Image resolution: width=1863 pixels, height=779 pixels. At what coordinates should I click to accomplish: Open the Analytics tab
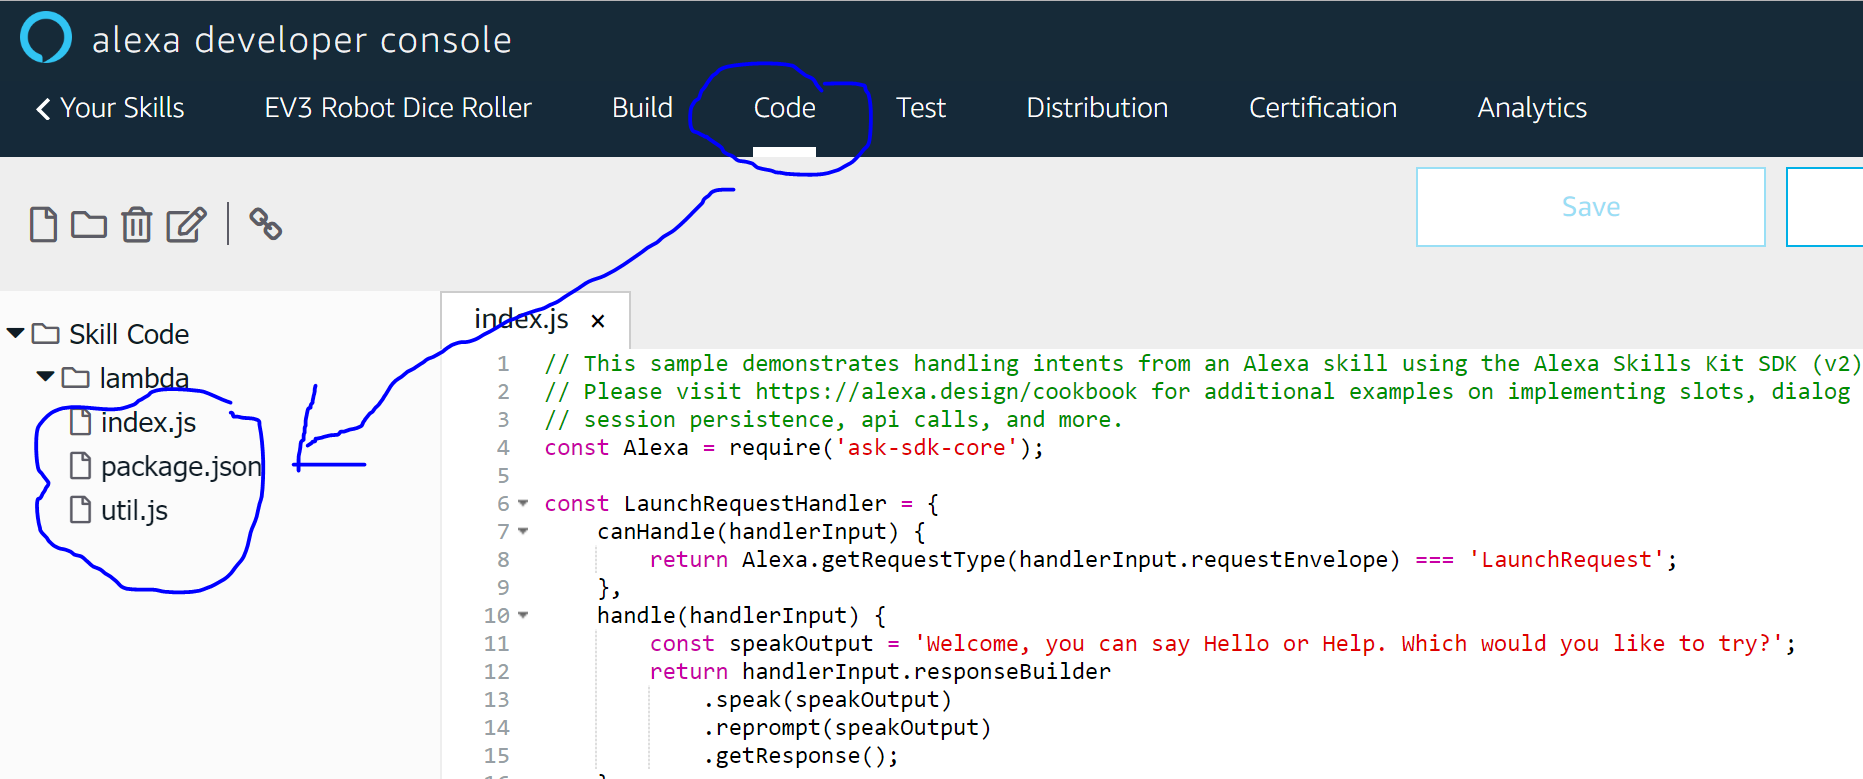point(1532,108)
